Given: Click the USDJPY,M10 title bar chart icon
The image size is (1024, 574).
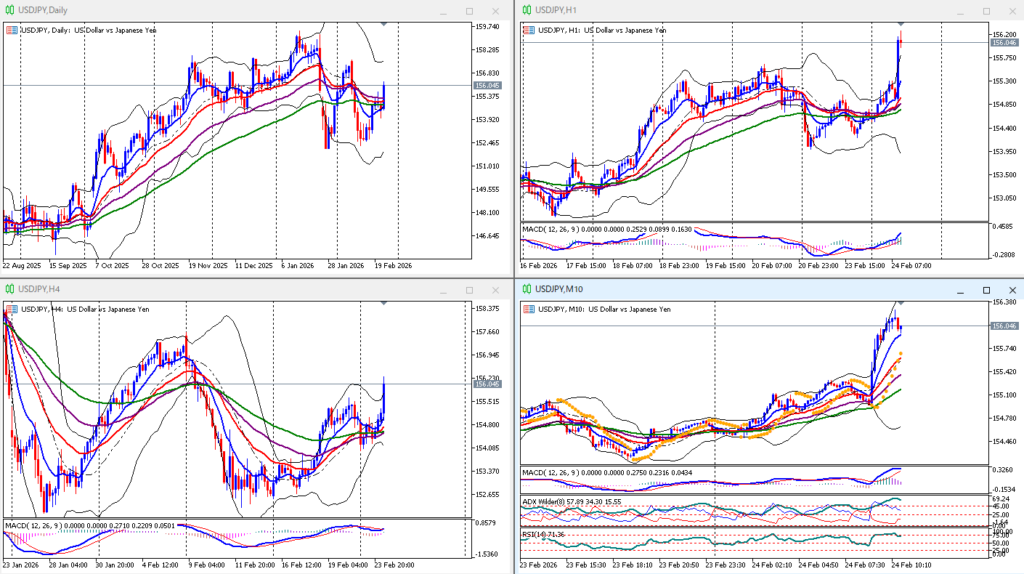Looking at the screenshot, I should (526, 289).
